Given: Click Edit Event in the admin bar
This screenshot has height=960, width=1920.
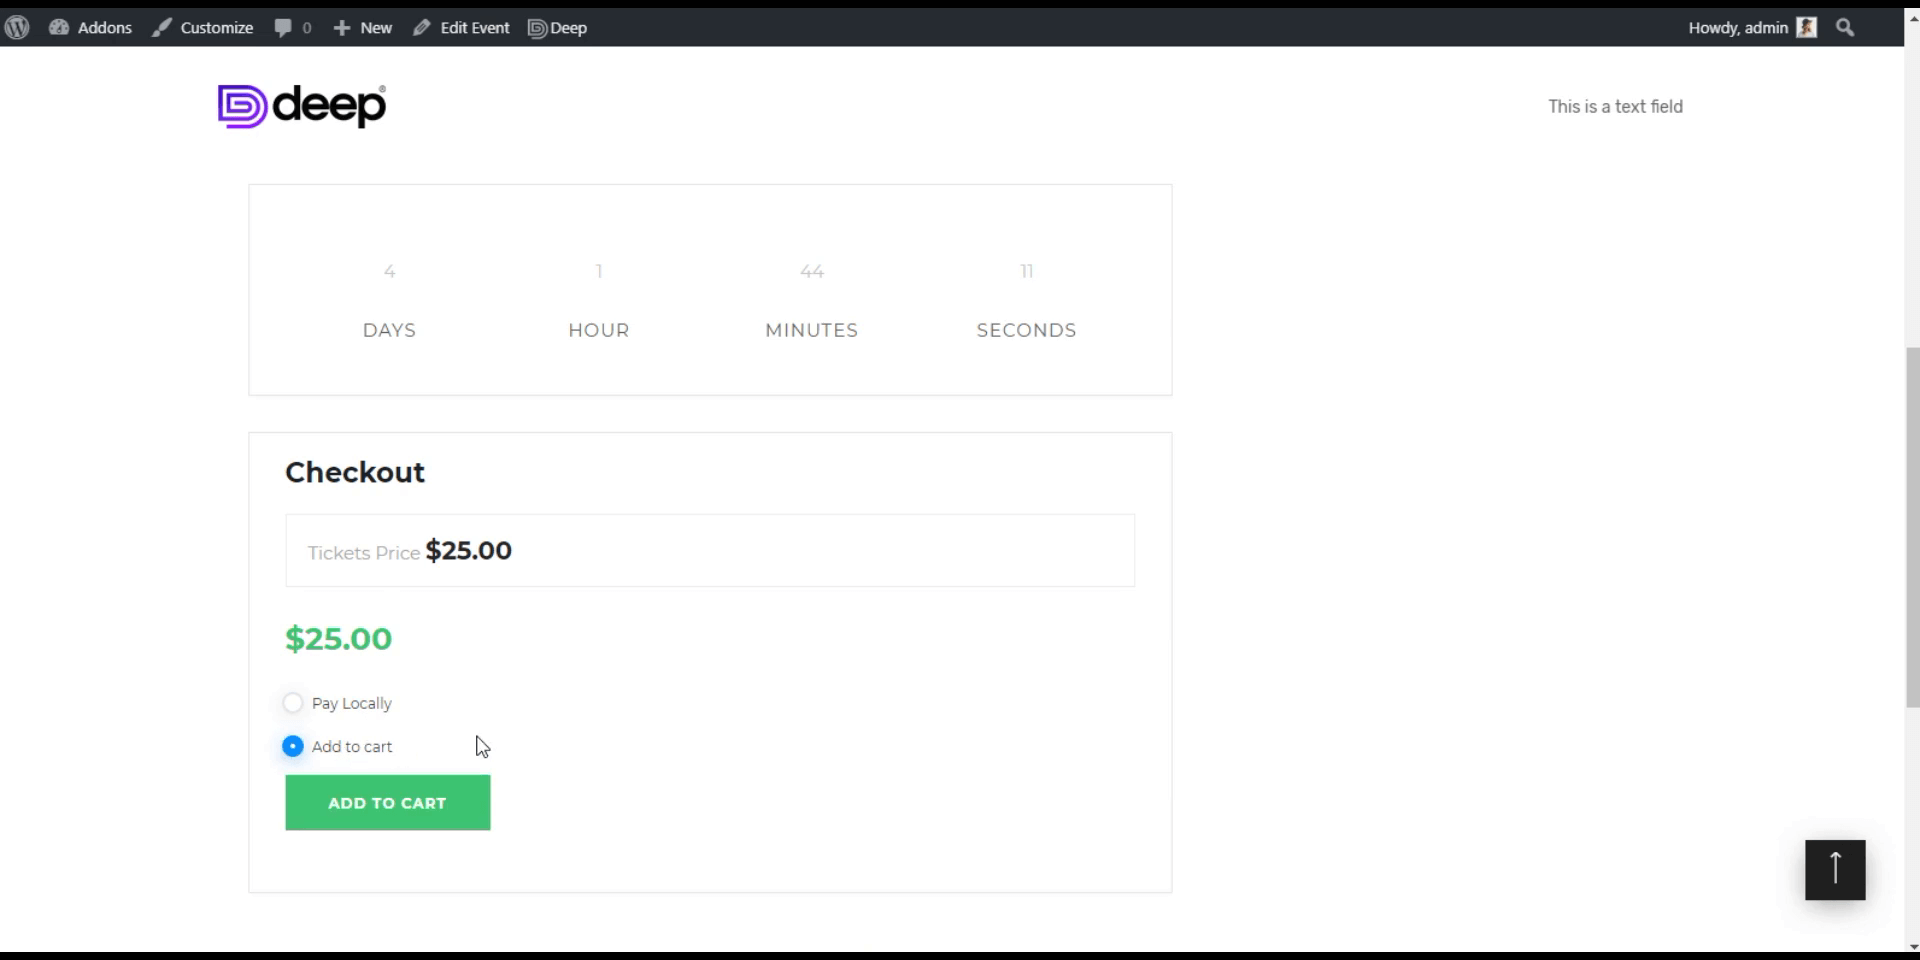Looking at the screenshot, I should 462,28.
